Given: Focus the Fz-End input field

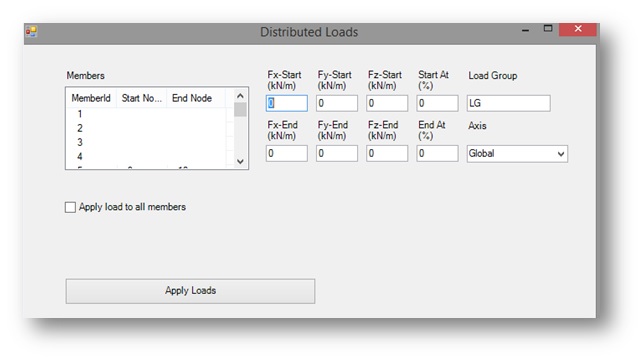Looking at the screenshot, I should coord(387,153).
